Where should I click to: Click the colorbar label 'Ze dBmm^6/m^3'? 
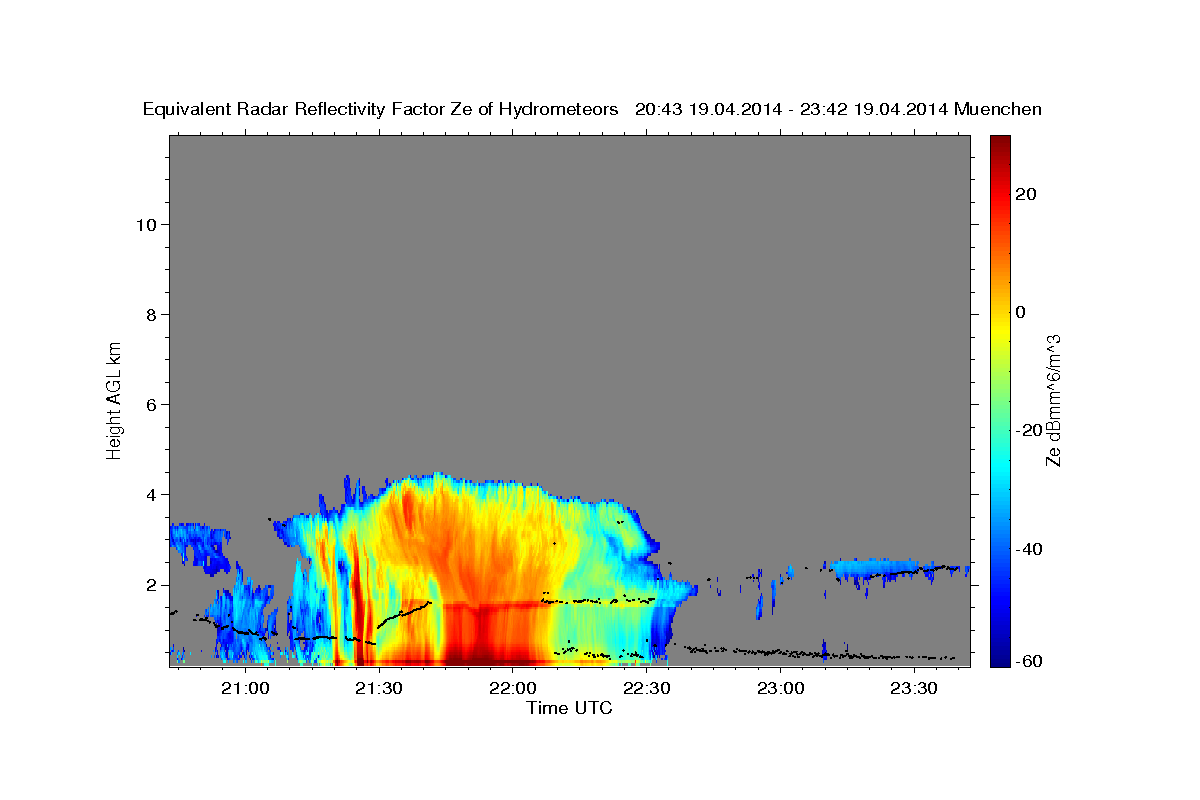coord(1053,400)
